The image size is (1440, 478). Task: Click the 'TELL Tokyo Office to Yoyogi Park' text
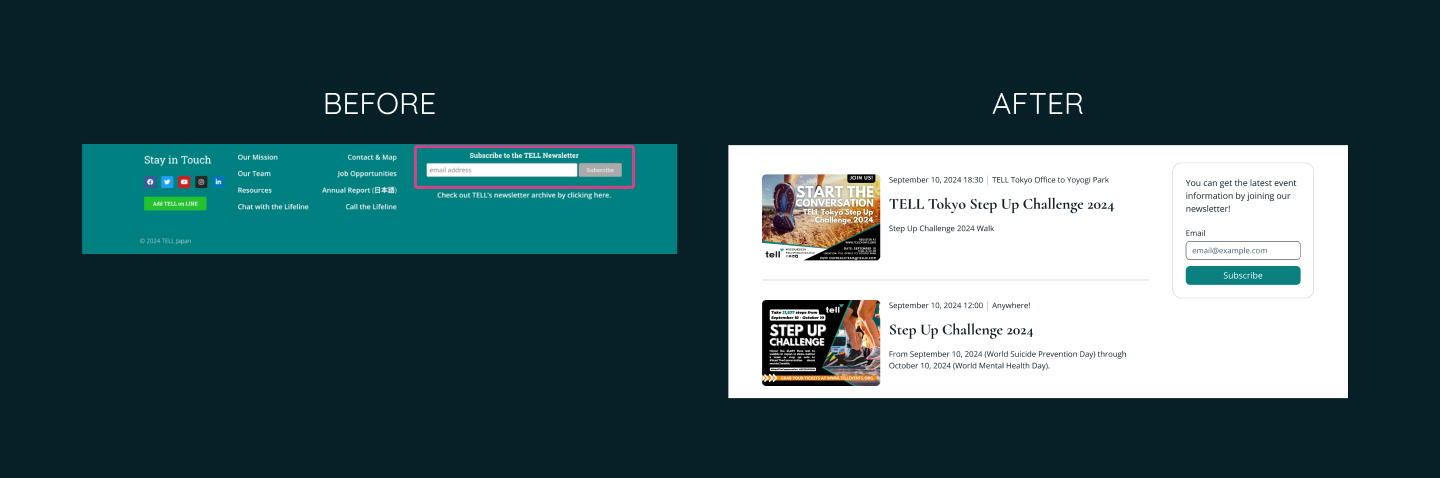click(1050, 180)
